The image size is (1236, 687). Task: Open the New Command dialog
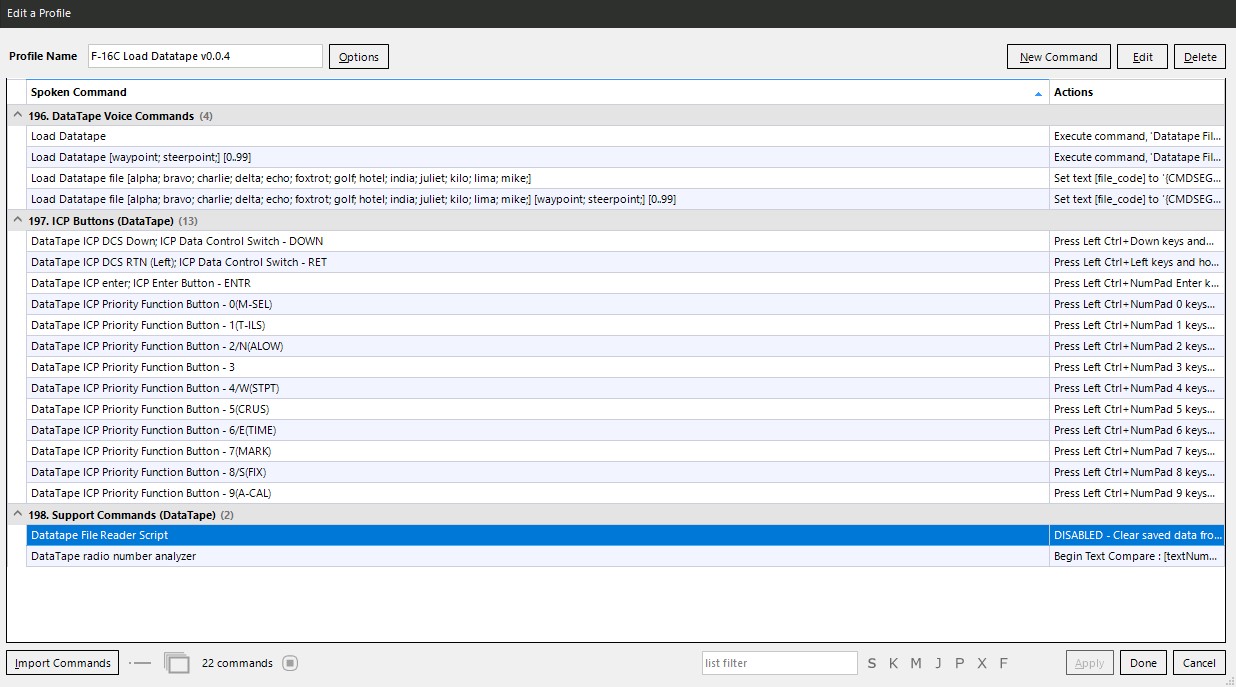coord(1058,57)
